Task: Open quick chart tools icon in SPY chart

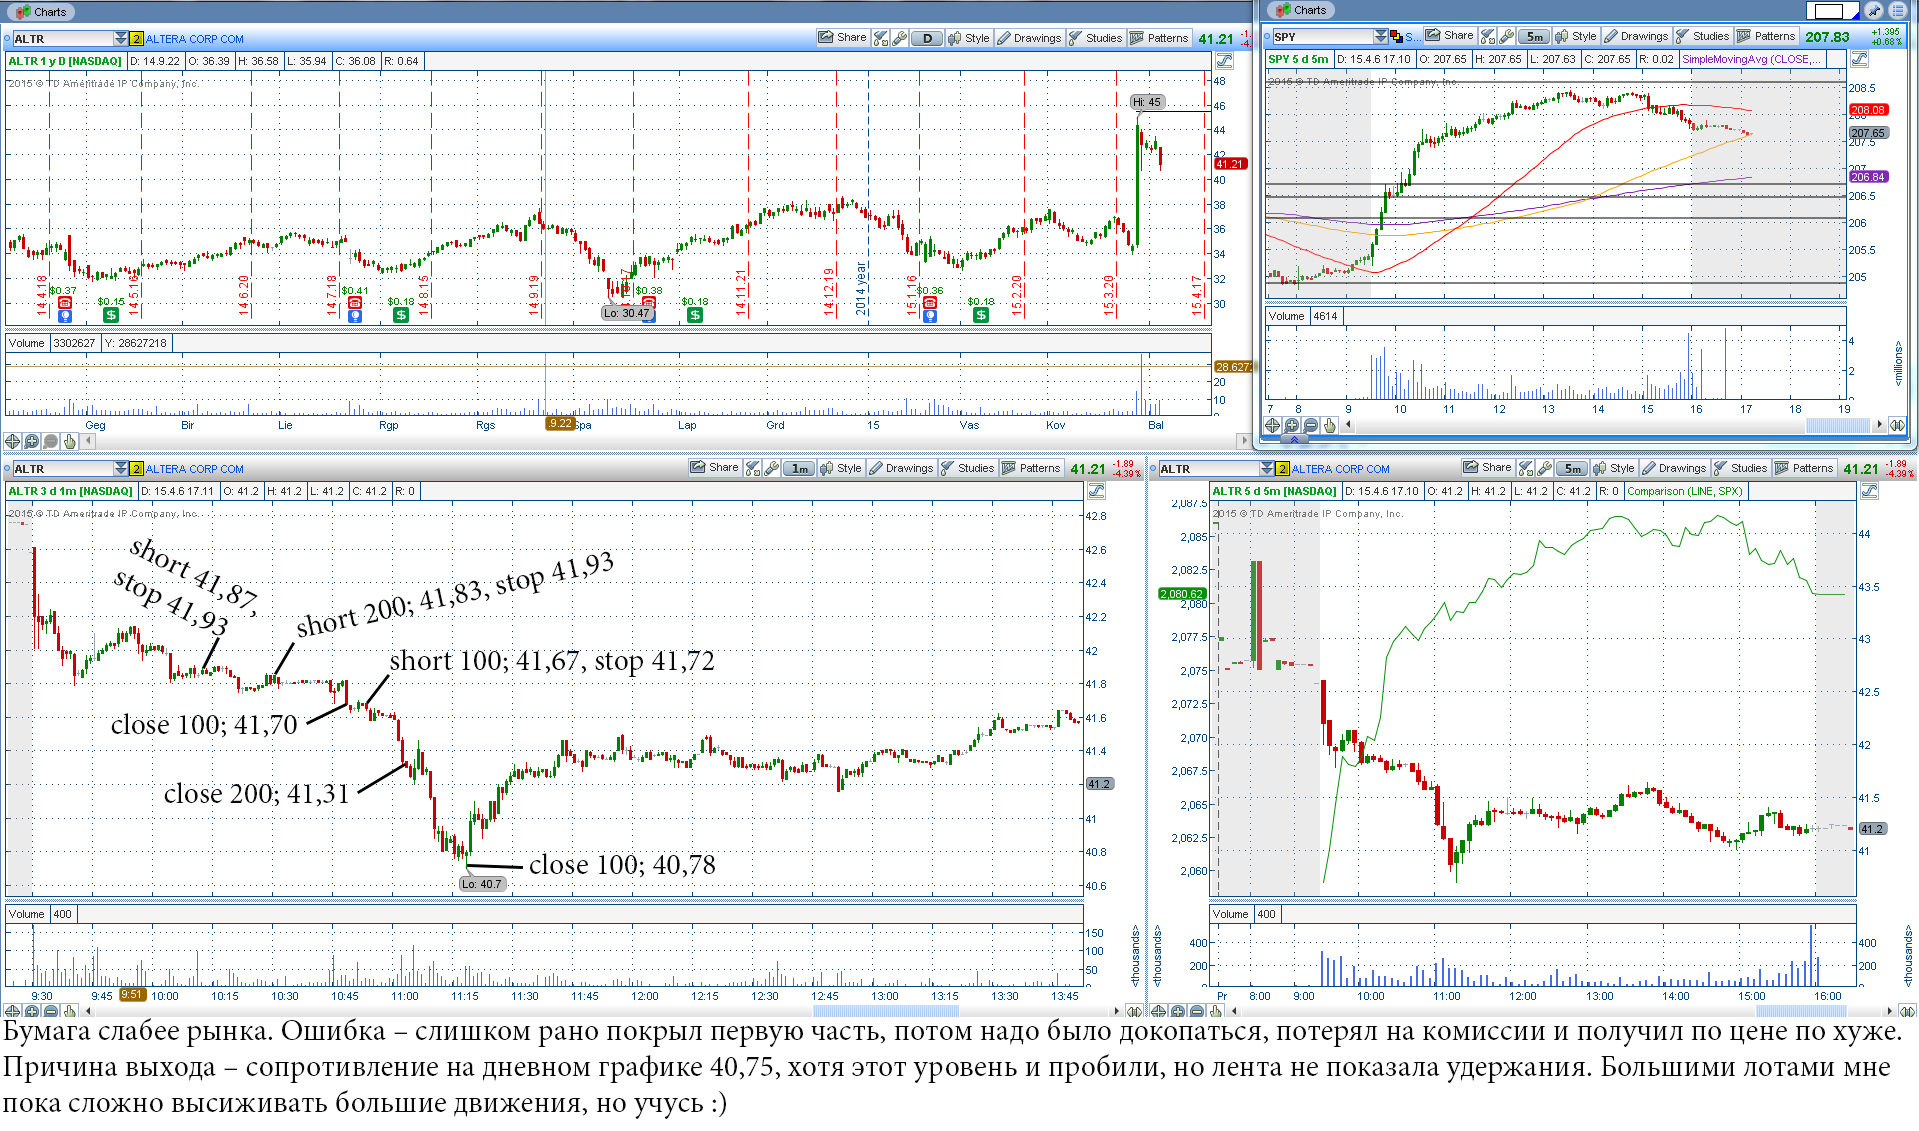Action: 1488,36
